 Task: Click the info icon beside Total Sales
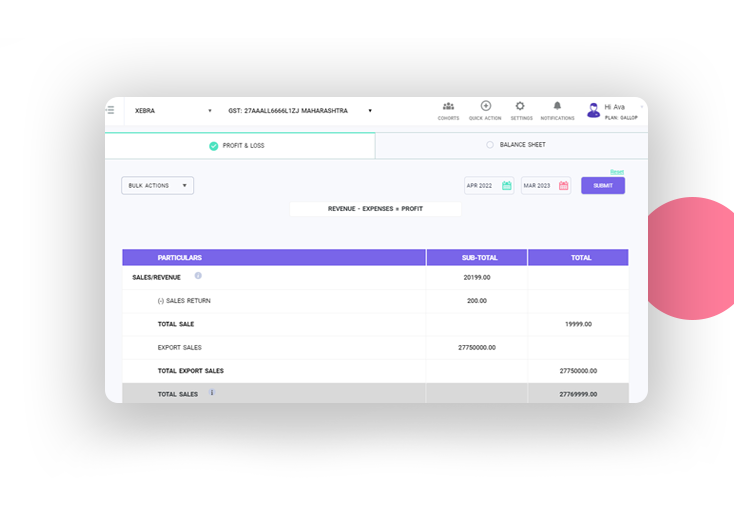pos(212,393)
